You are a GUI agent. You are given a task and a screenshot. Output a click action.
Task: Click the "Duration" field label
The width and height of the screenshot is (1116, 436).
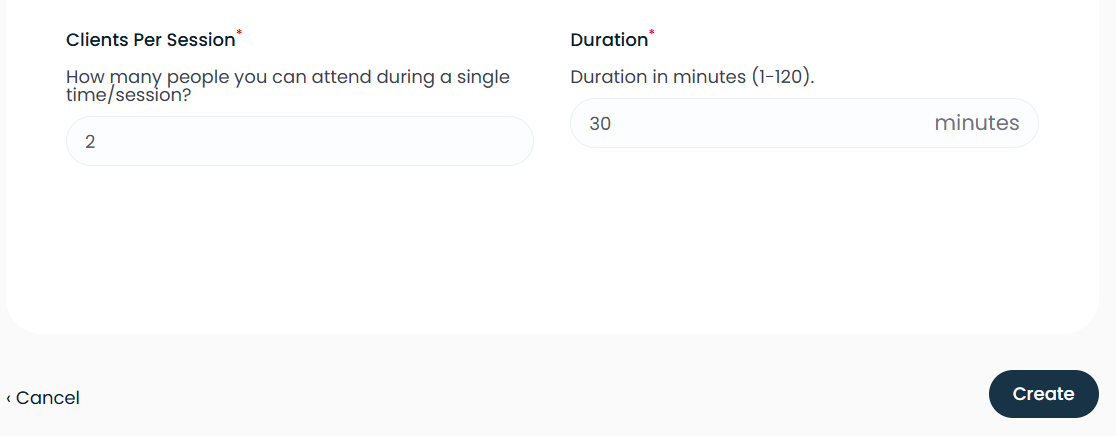pos(609,40)
